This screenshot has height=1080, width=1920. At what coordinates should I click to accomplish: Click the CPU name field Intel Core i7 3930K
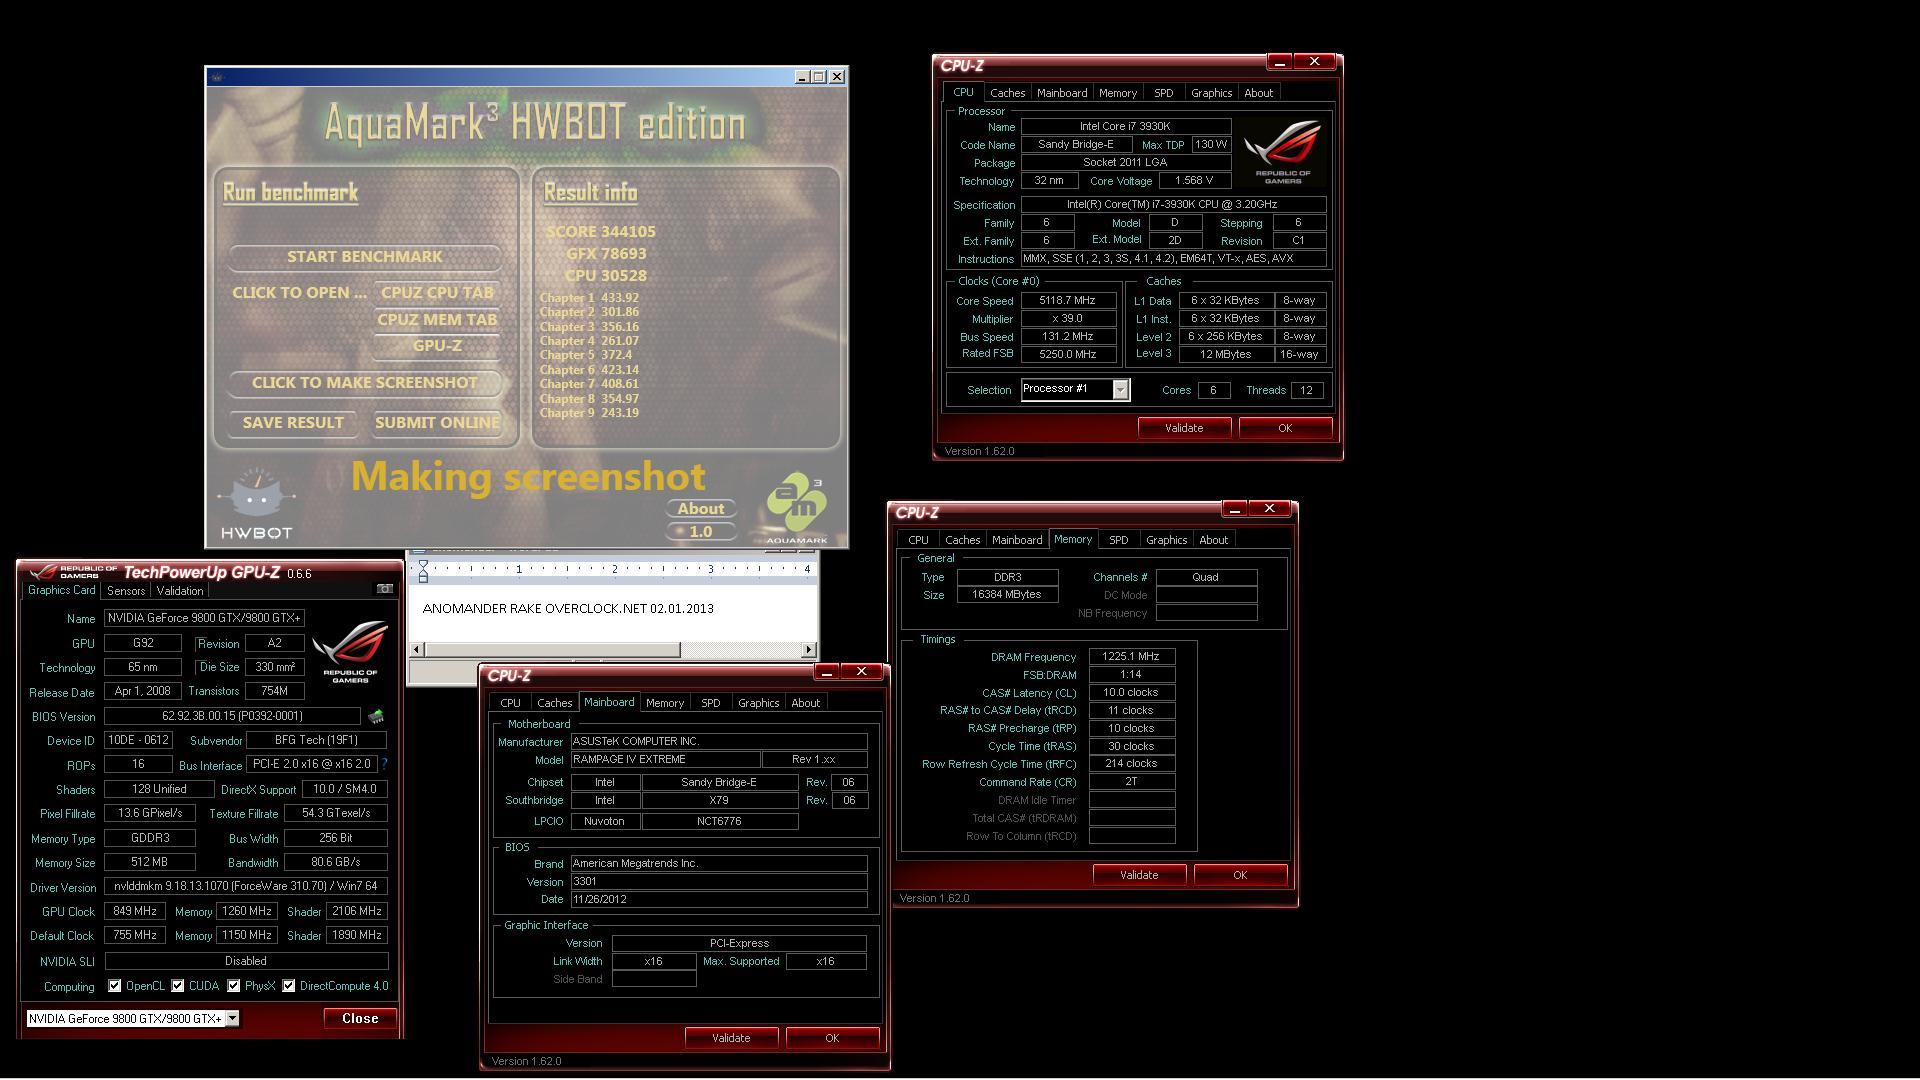point(1126,126)
